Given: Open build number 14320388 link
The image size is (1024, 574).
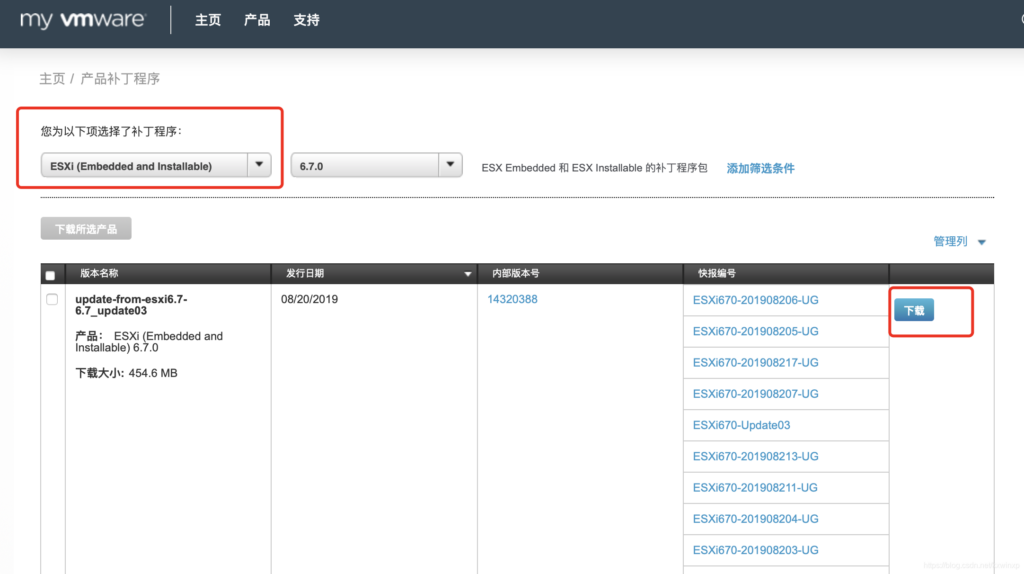Looking at the screenshot, I should (x=512, y=299).
